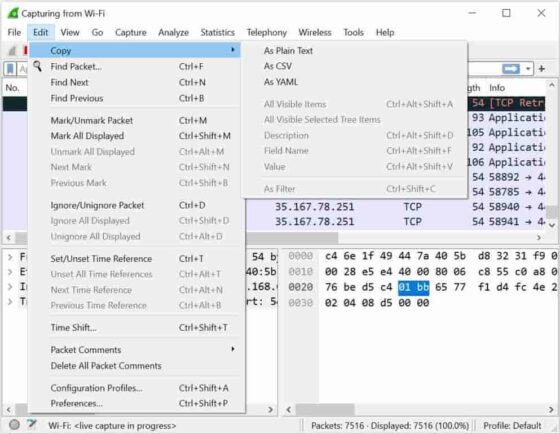Open the Wireless menu
This screenshot has width=560, height=434.
click(315, 33)
